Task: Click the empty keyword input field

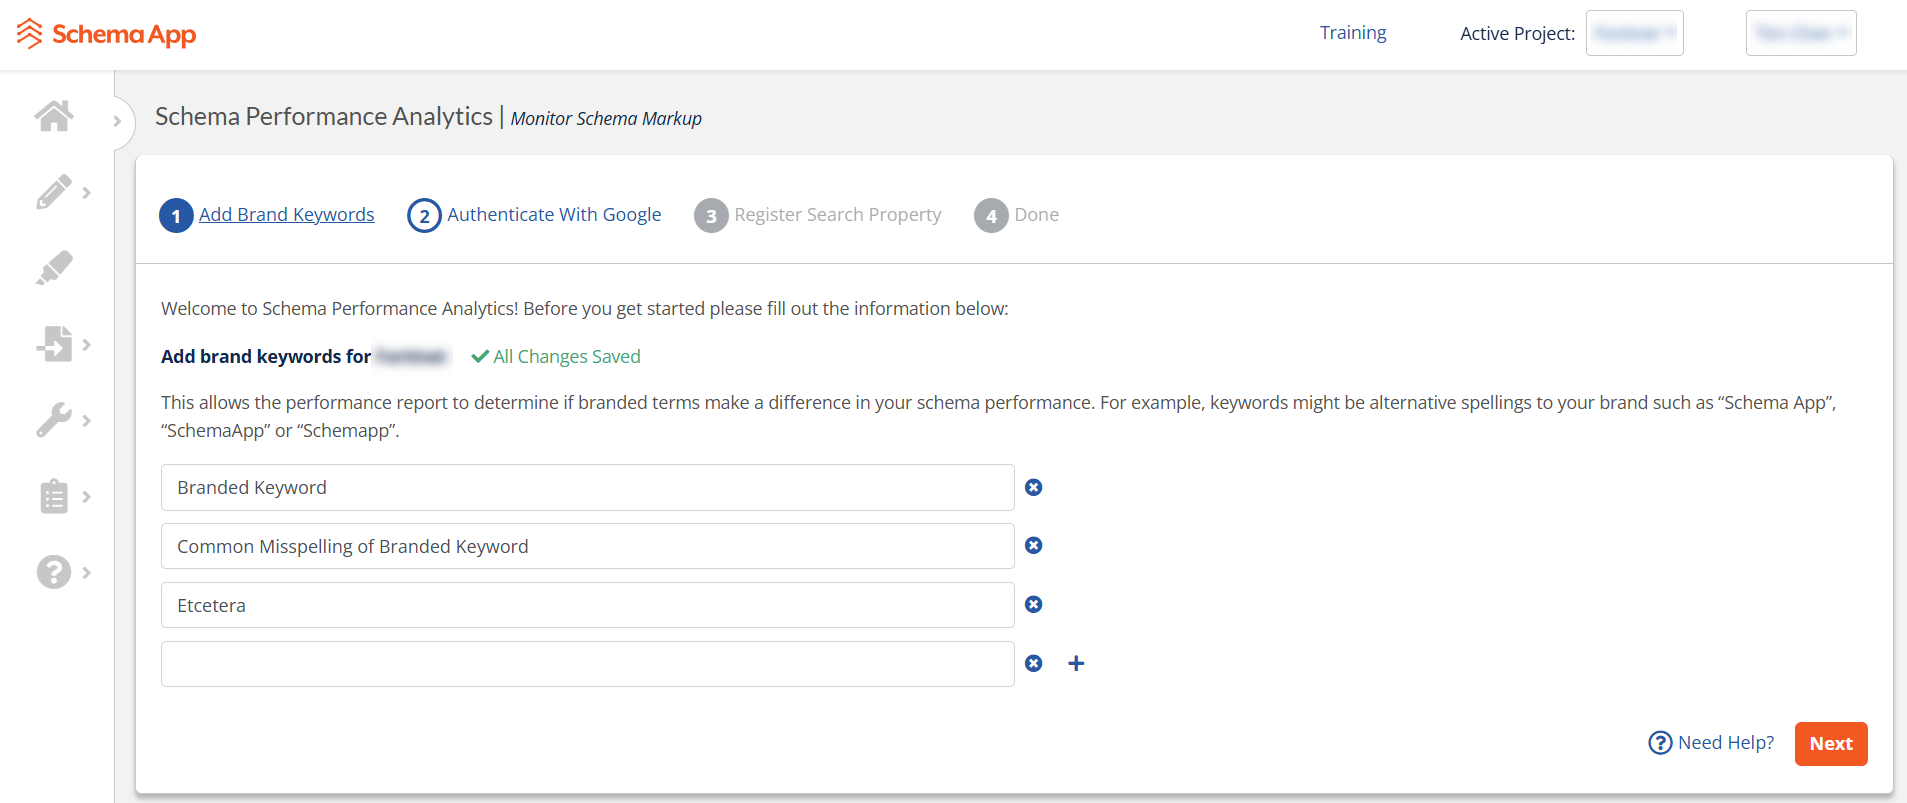Action: click(x=587, y=664)
